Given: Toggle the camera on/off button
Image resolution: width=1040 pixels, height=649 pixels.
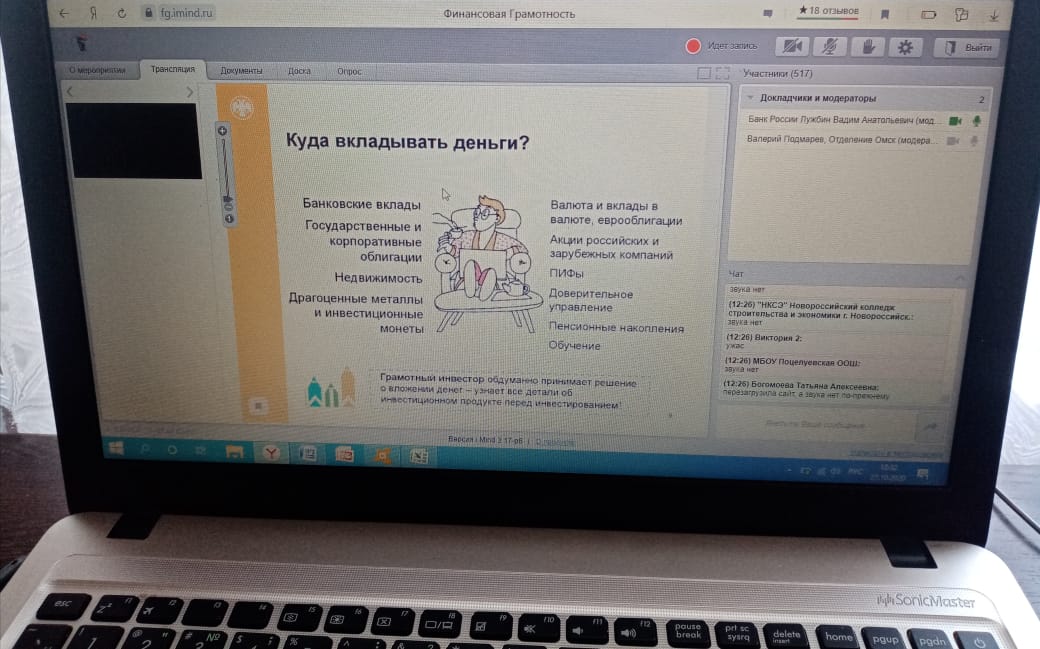Looking at the screenshot, I should point(793,46).
